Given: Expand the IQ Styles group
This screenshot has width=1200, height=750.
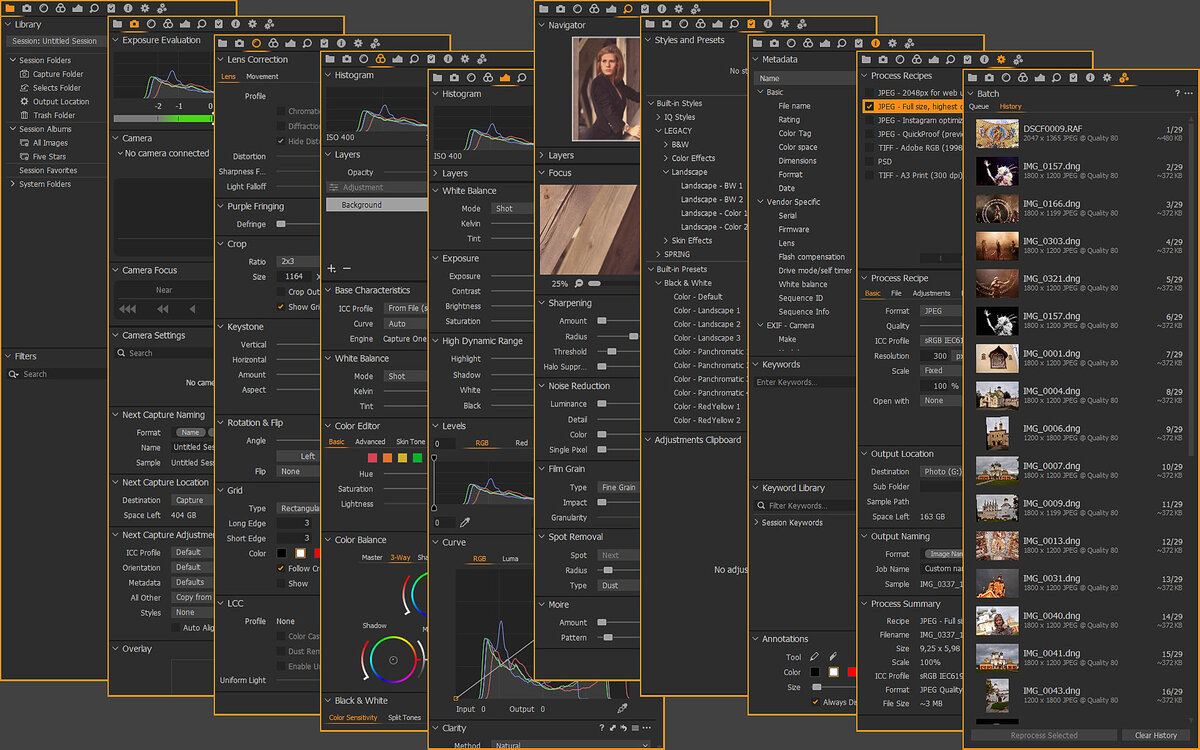Looking at the screenshot, I should coord(659,117).
